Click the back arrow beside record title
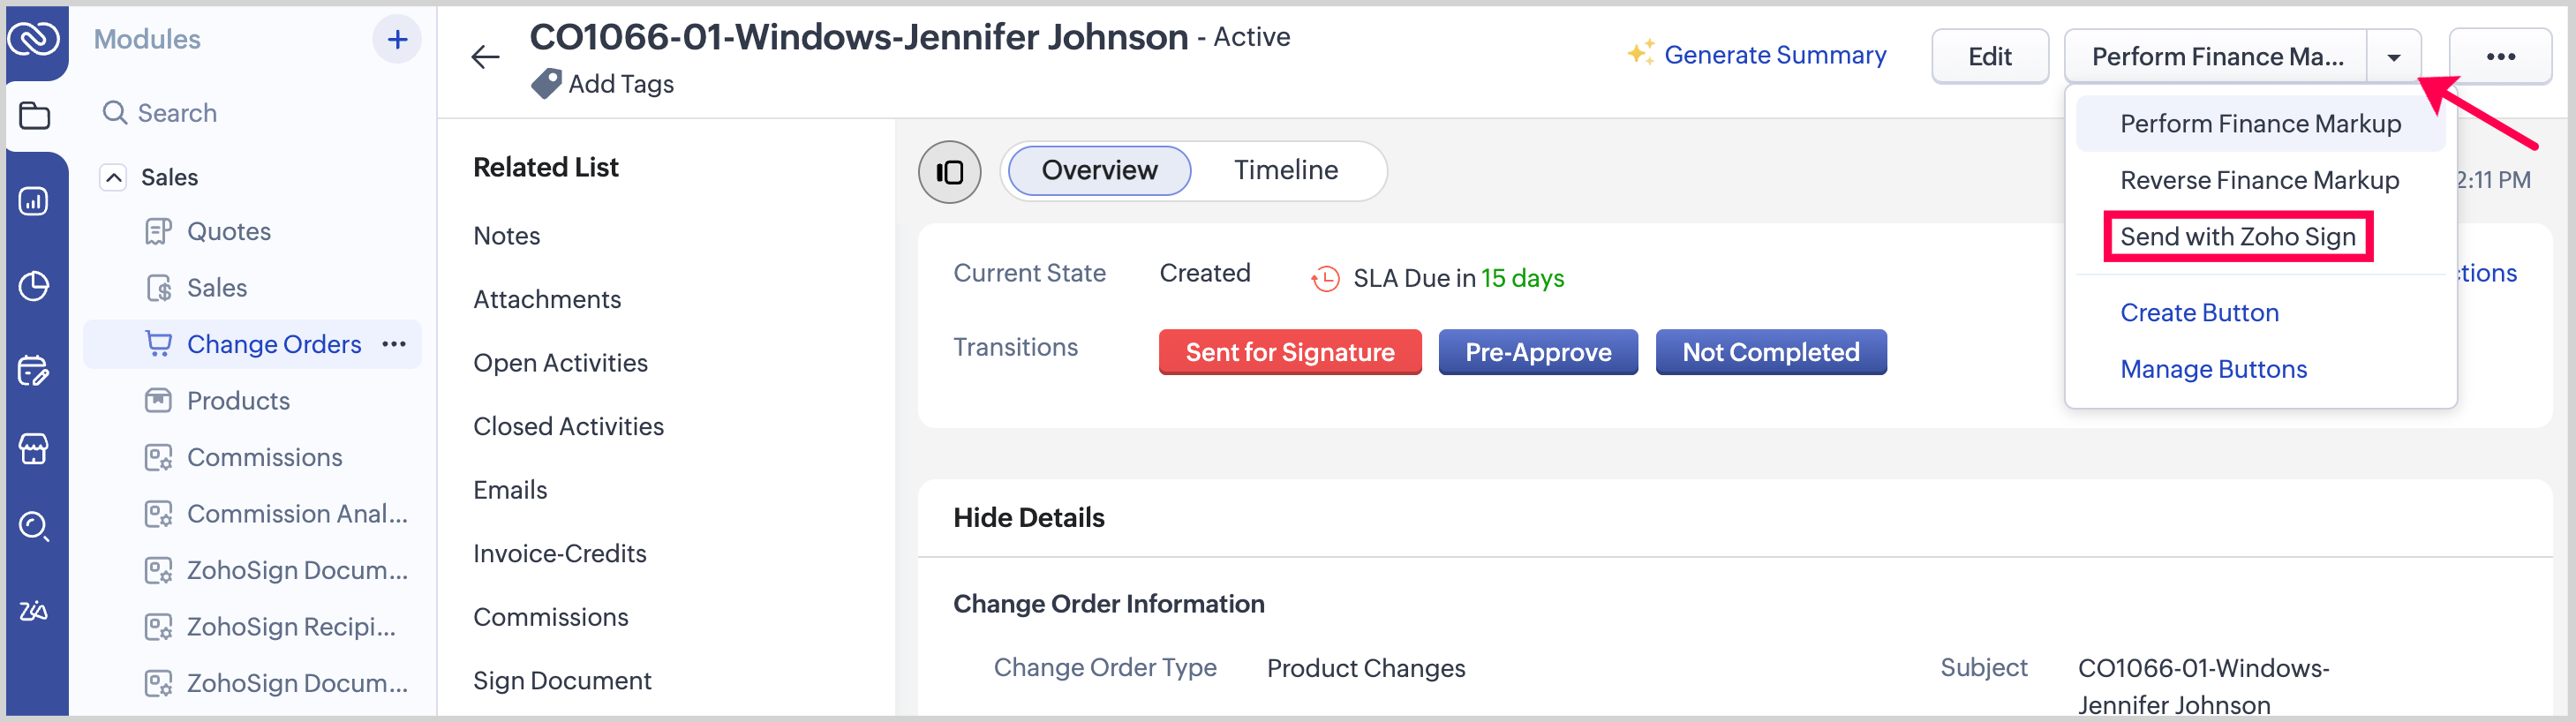The width and height of the screenshot is (2576, 722). [485, 57]
